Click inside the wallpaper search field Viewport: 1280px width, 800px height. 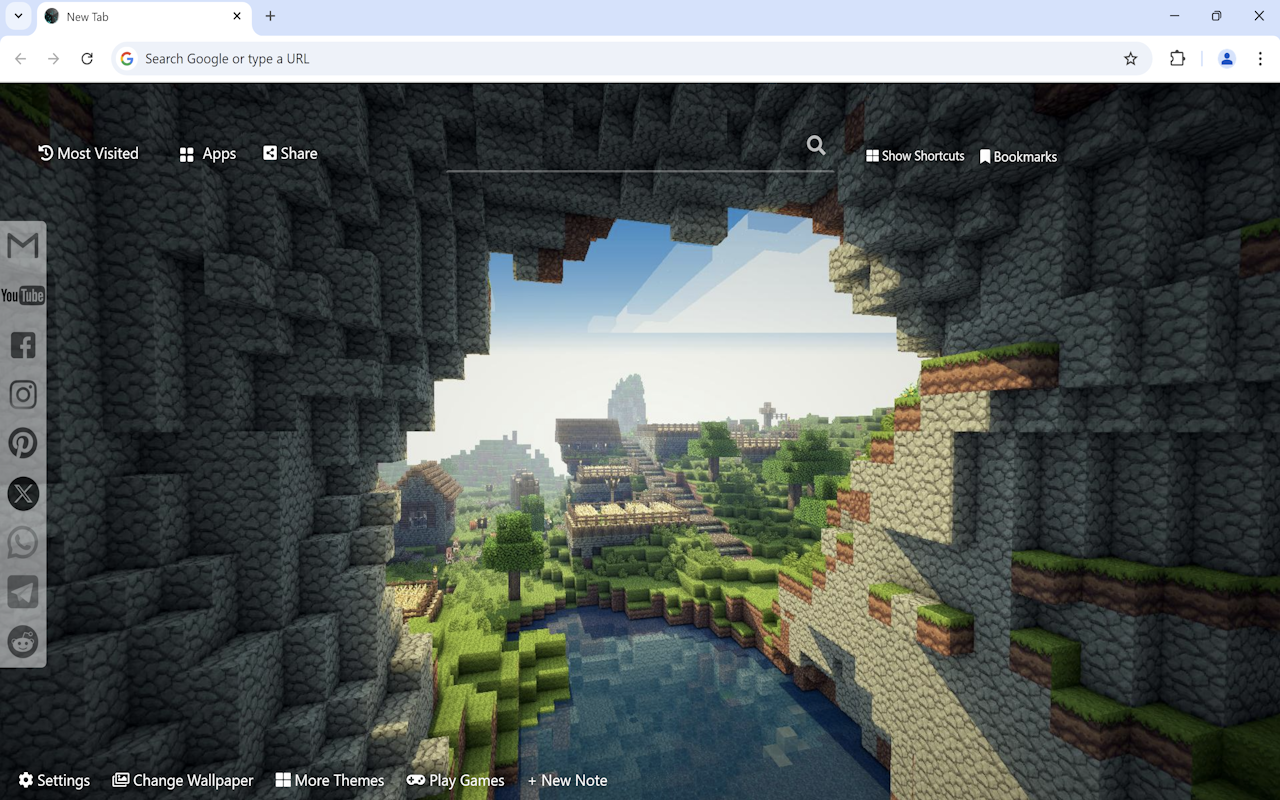[x=640, y=160]
